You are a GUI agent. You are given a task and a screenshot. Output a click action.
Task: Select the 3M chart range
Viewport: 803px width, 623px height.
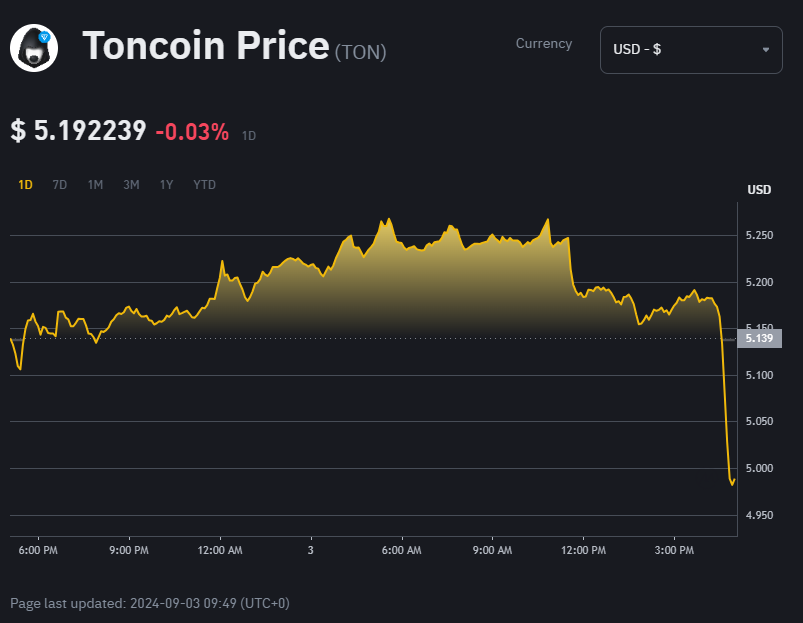[131, 185]
